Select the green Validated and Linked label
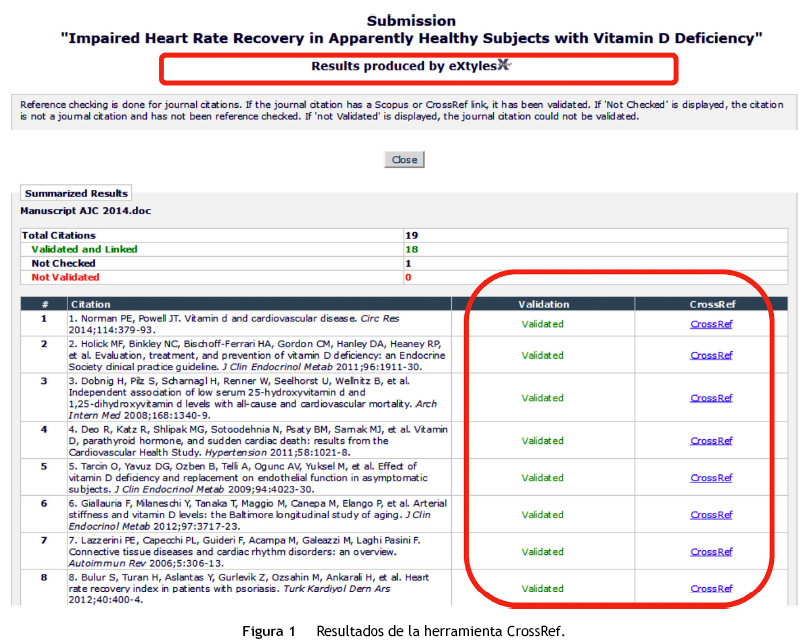Viewport: 804px width, 642px height. tap(84, 249)
